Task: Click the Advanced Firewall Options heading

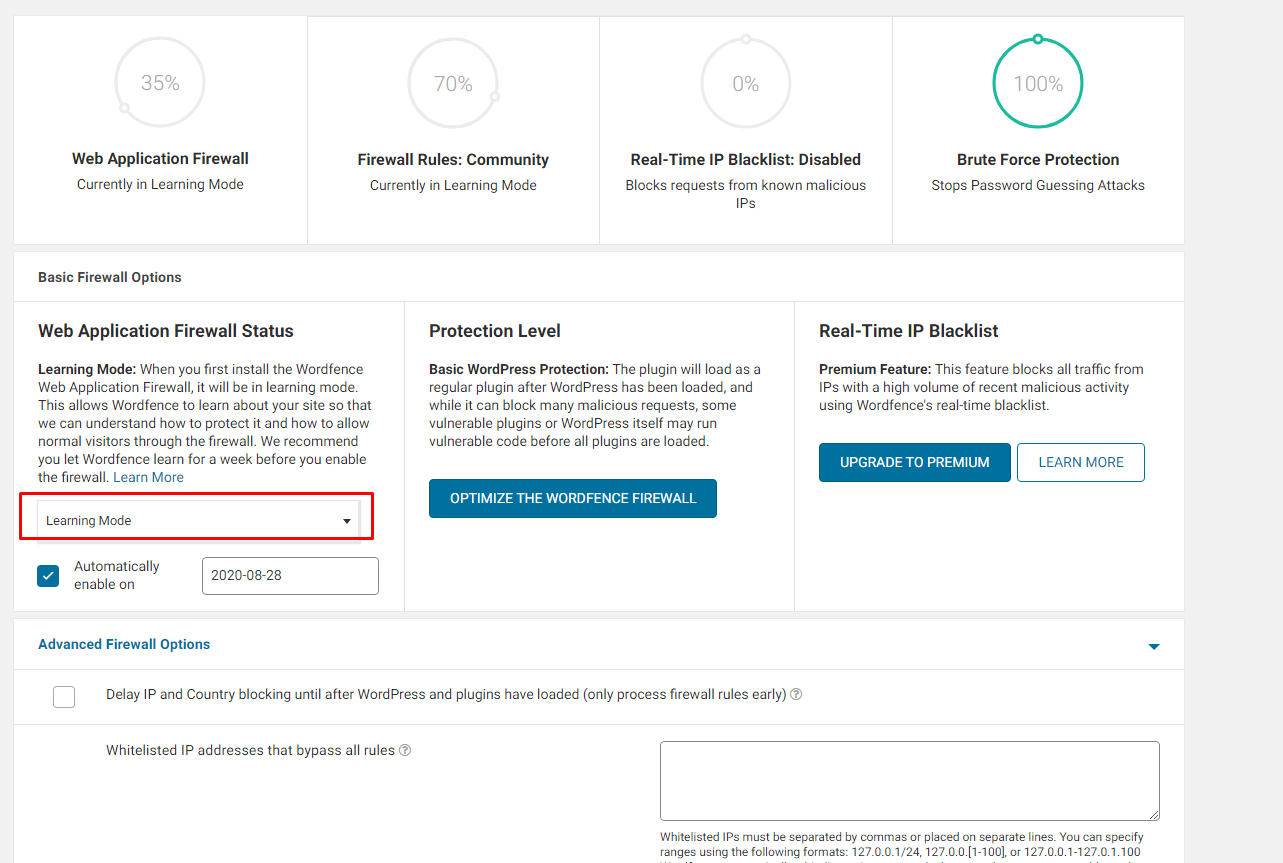Action: click(124, 644)
